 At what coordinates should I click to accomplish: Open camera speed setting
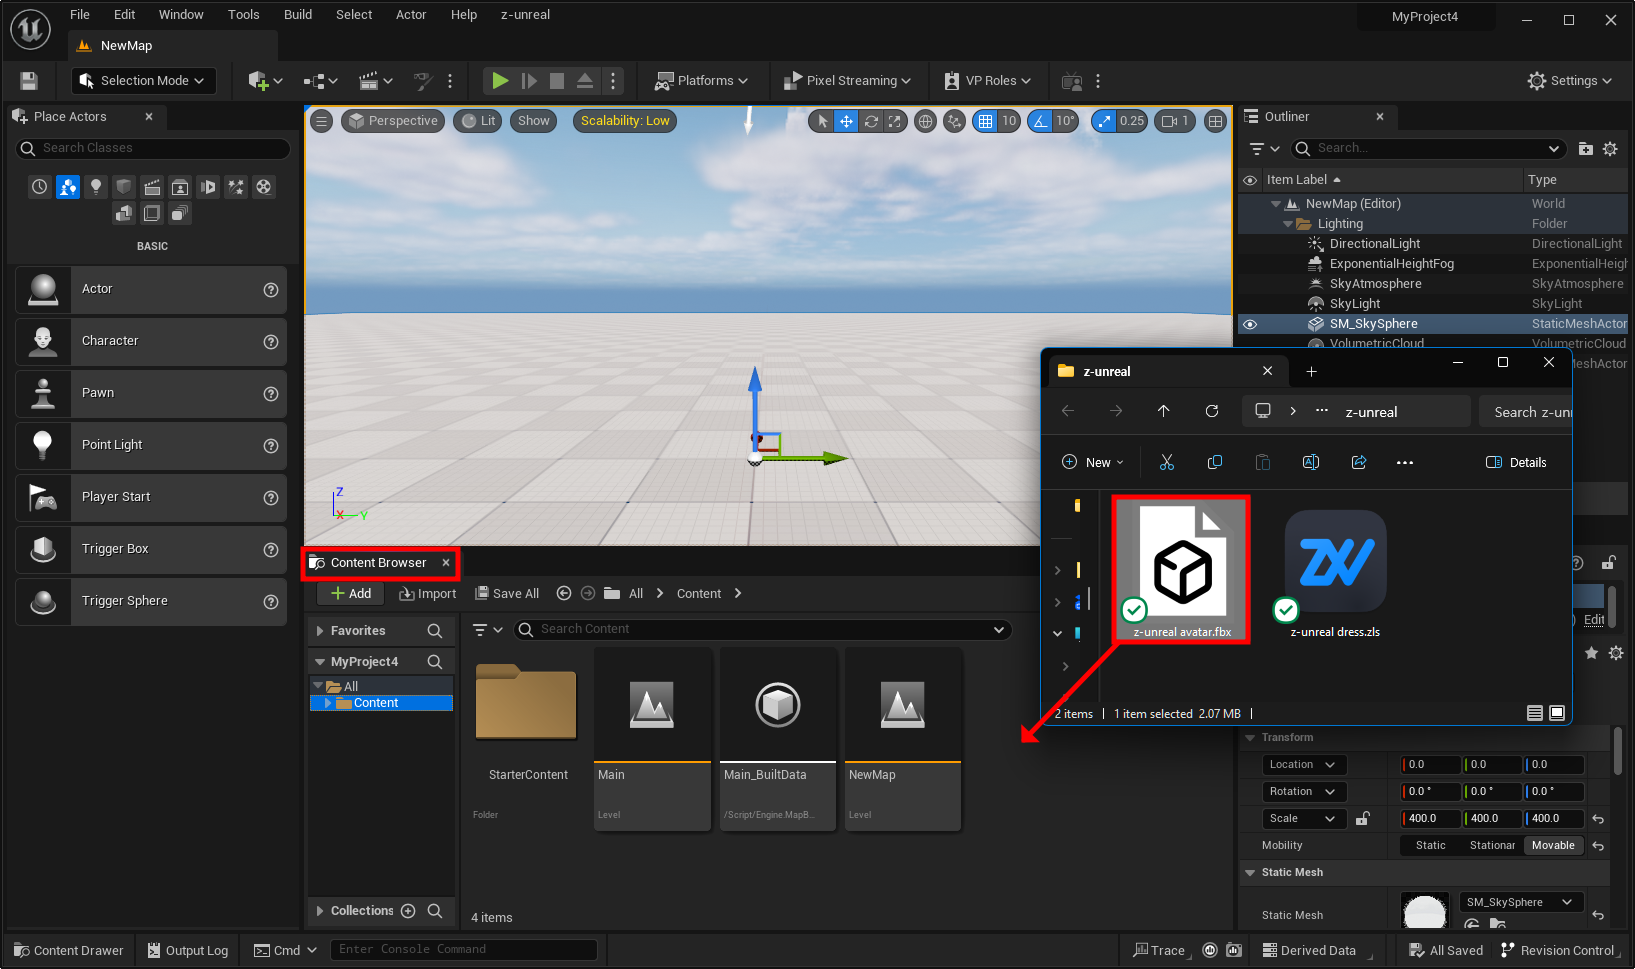click(1175, 121)
